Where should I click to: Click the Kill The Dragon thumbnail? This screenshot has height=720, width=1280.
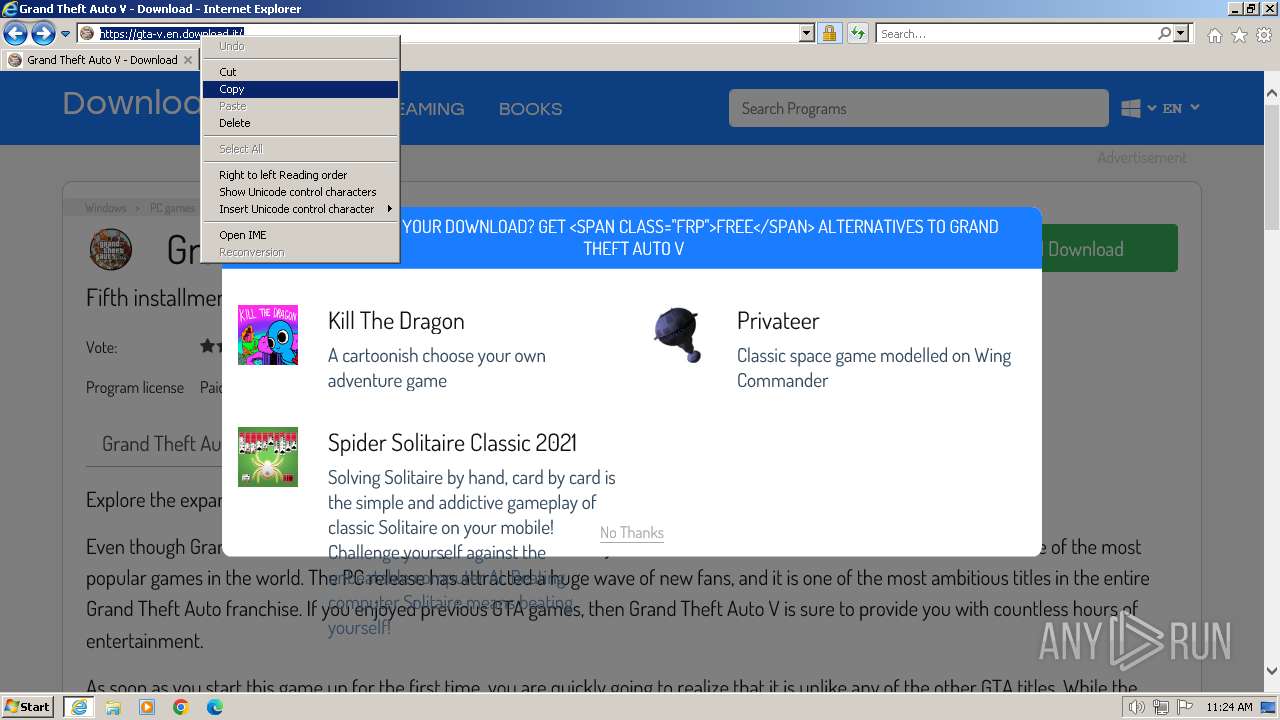[x=268, y=335]
